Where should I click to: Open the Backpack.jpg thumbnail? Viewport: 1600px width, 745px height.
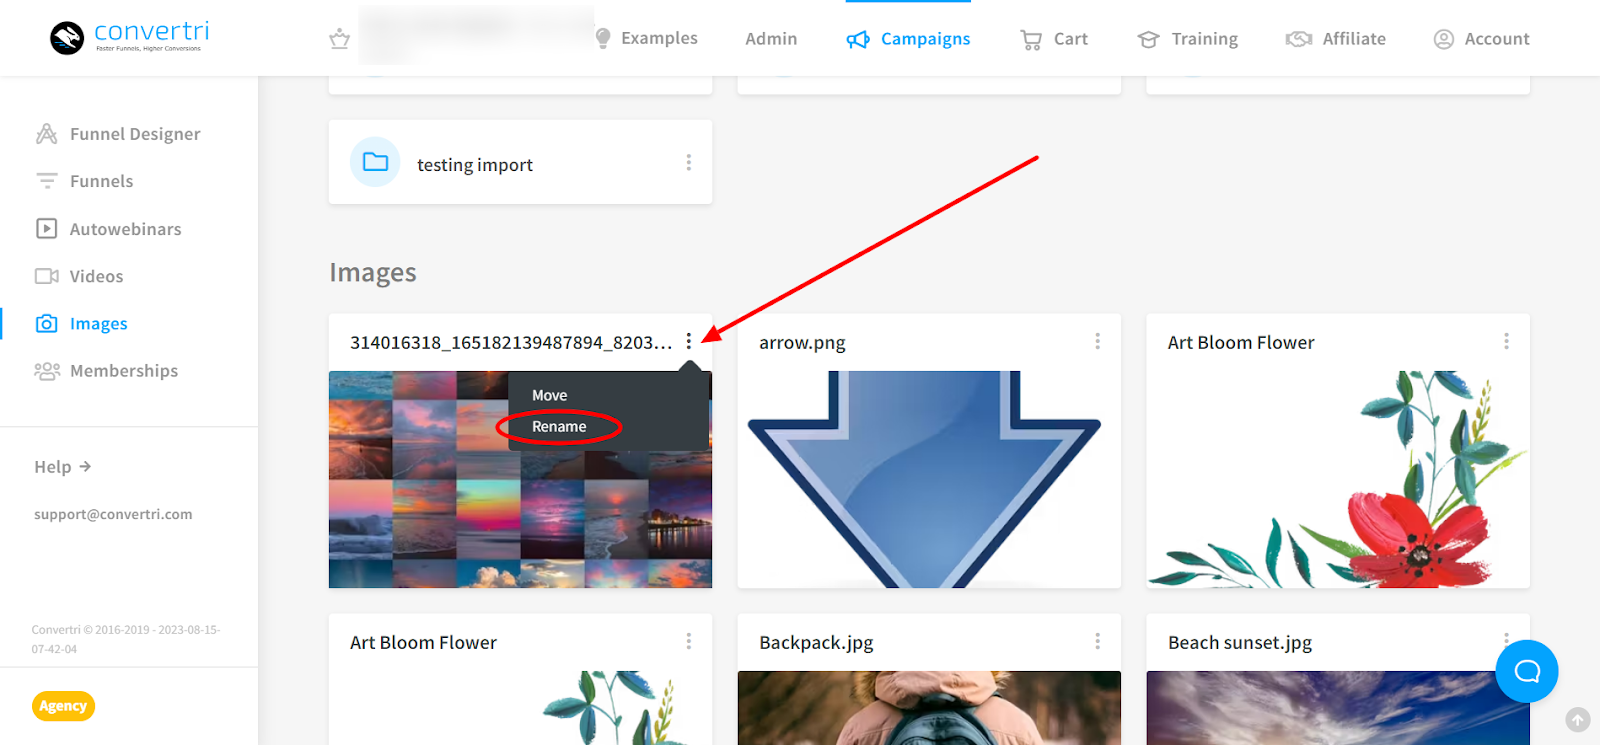pyautogui.click(x=929, y=708)
